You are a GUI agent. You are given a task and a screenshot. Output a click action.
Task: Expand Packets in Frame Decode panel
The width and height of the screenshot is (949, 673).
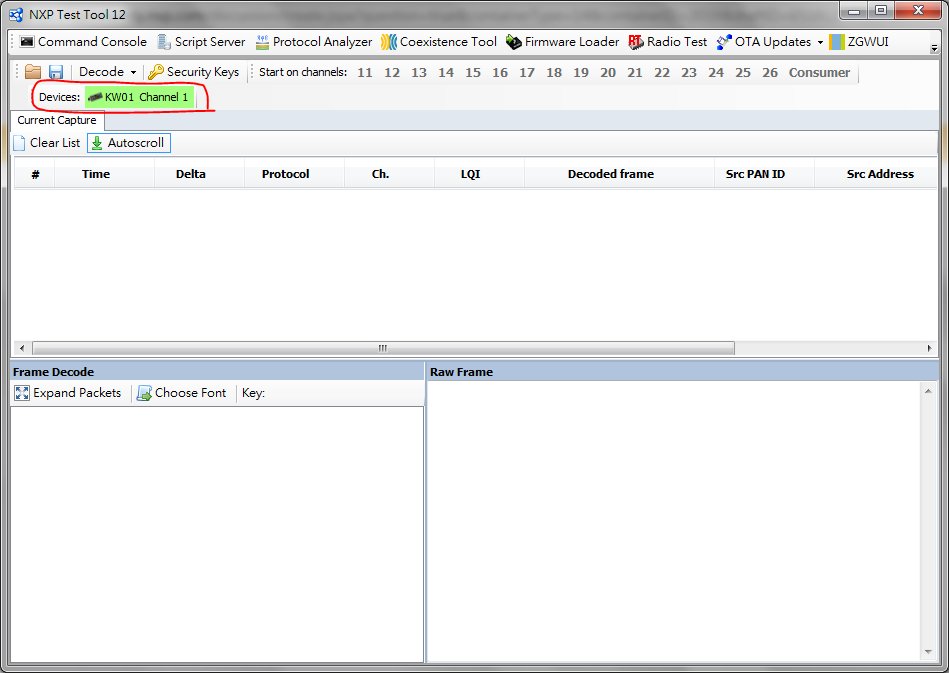[68, 393]
